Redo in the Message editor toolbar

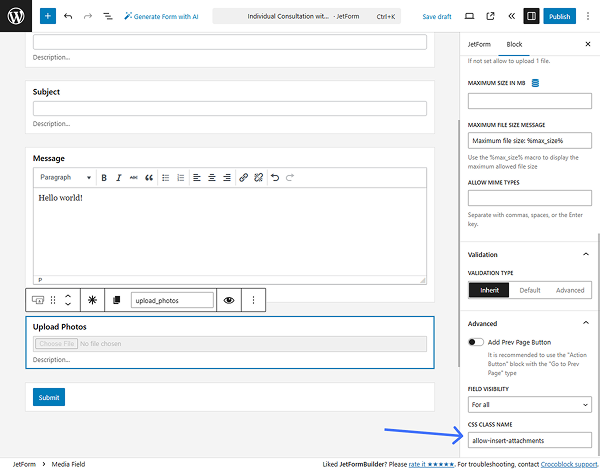pos(290,178)
